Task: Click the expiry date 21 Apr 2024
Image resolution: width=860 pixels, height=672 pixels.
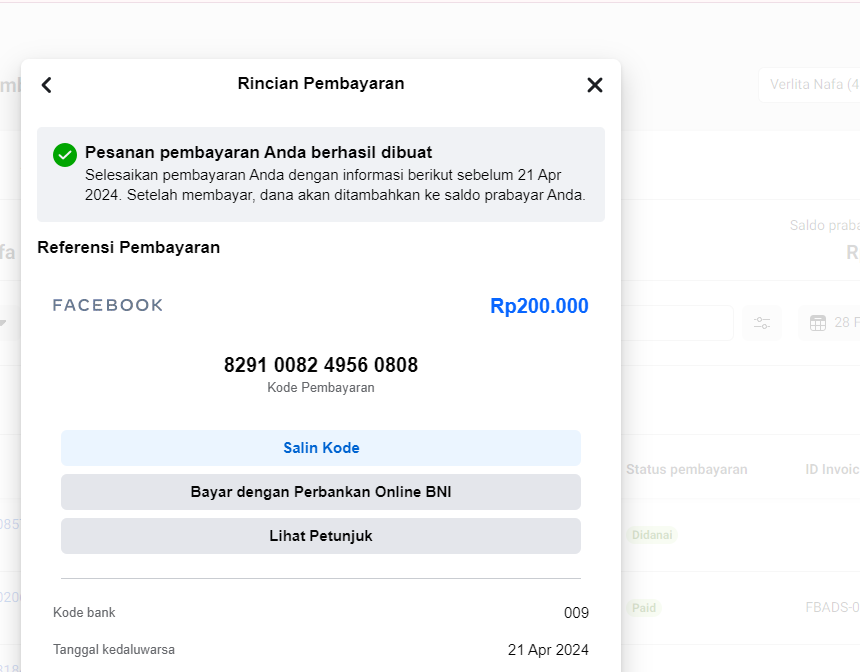Action: tap(548, 650)
